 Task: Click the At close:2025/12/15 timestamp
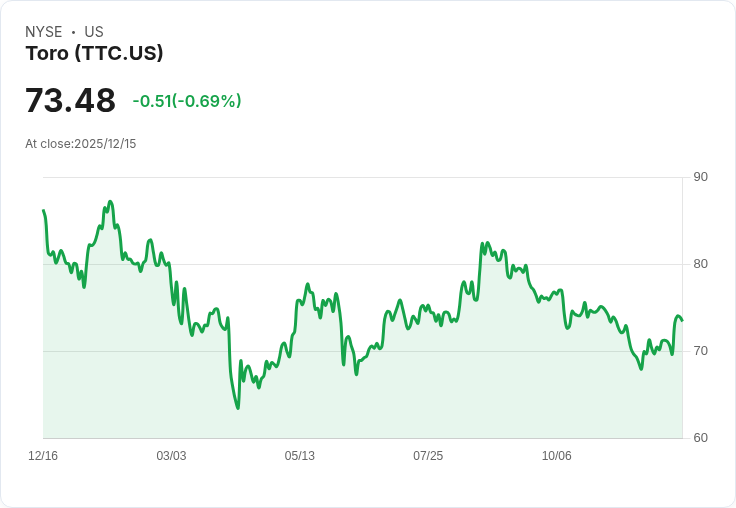(x=81, y=143)
